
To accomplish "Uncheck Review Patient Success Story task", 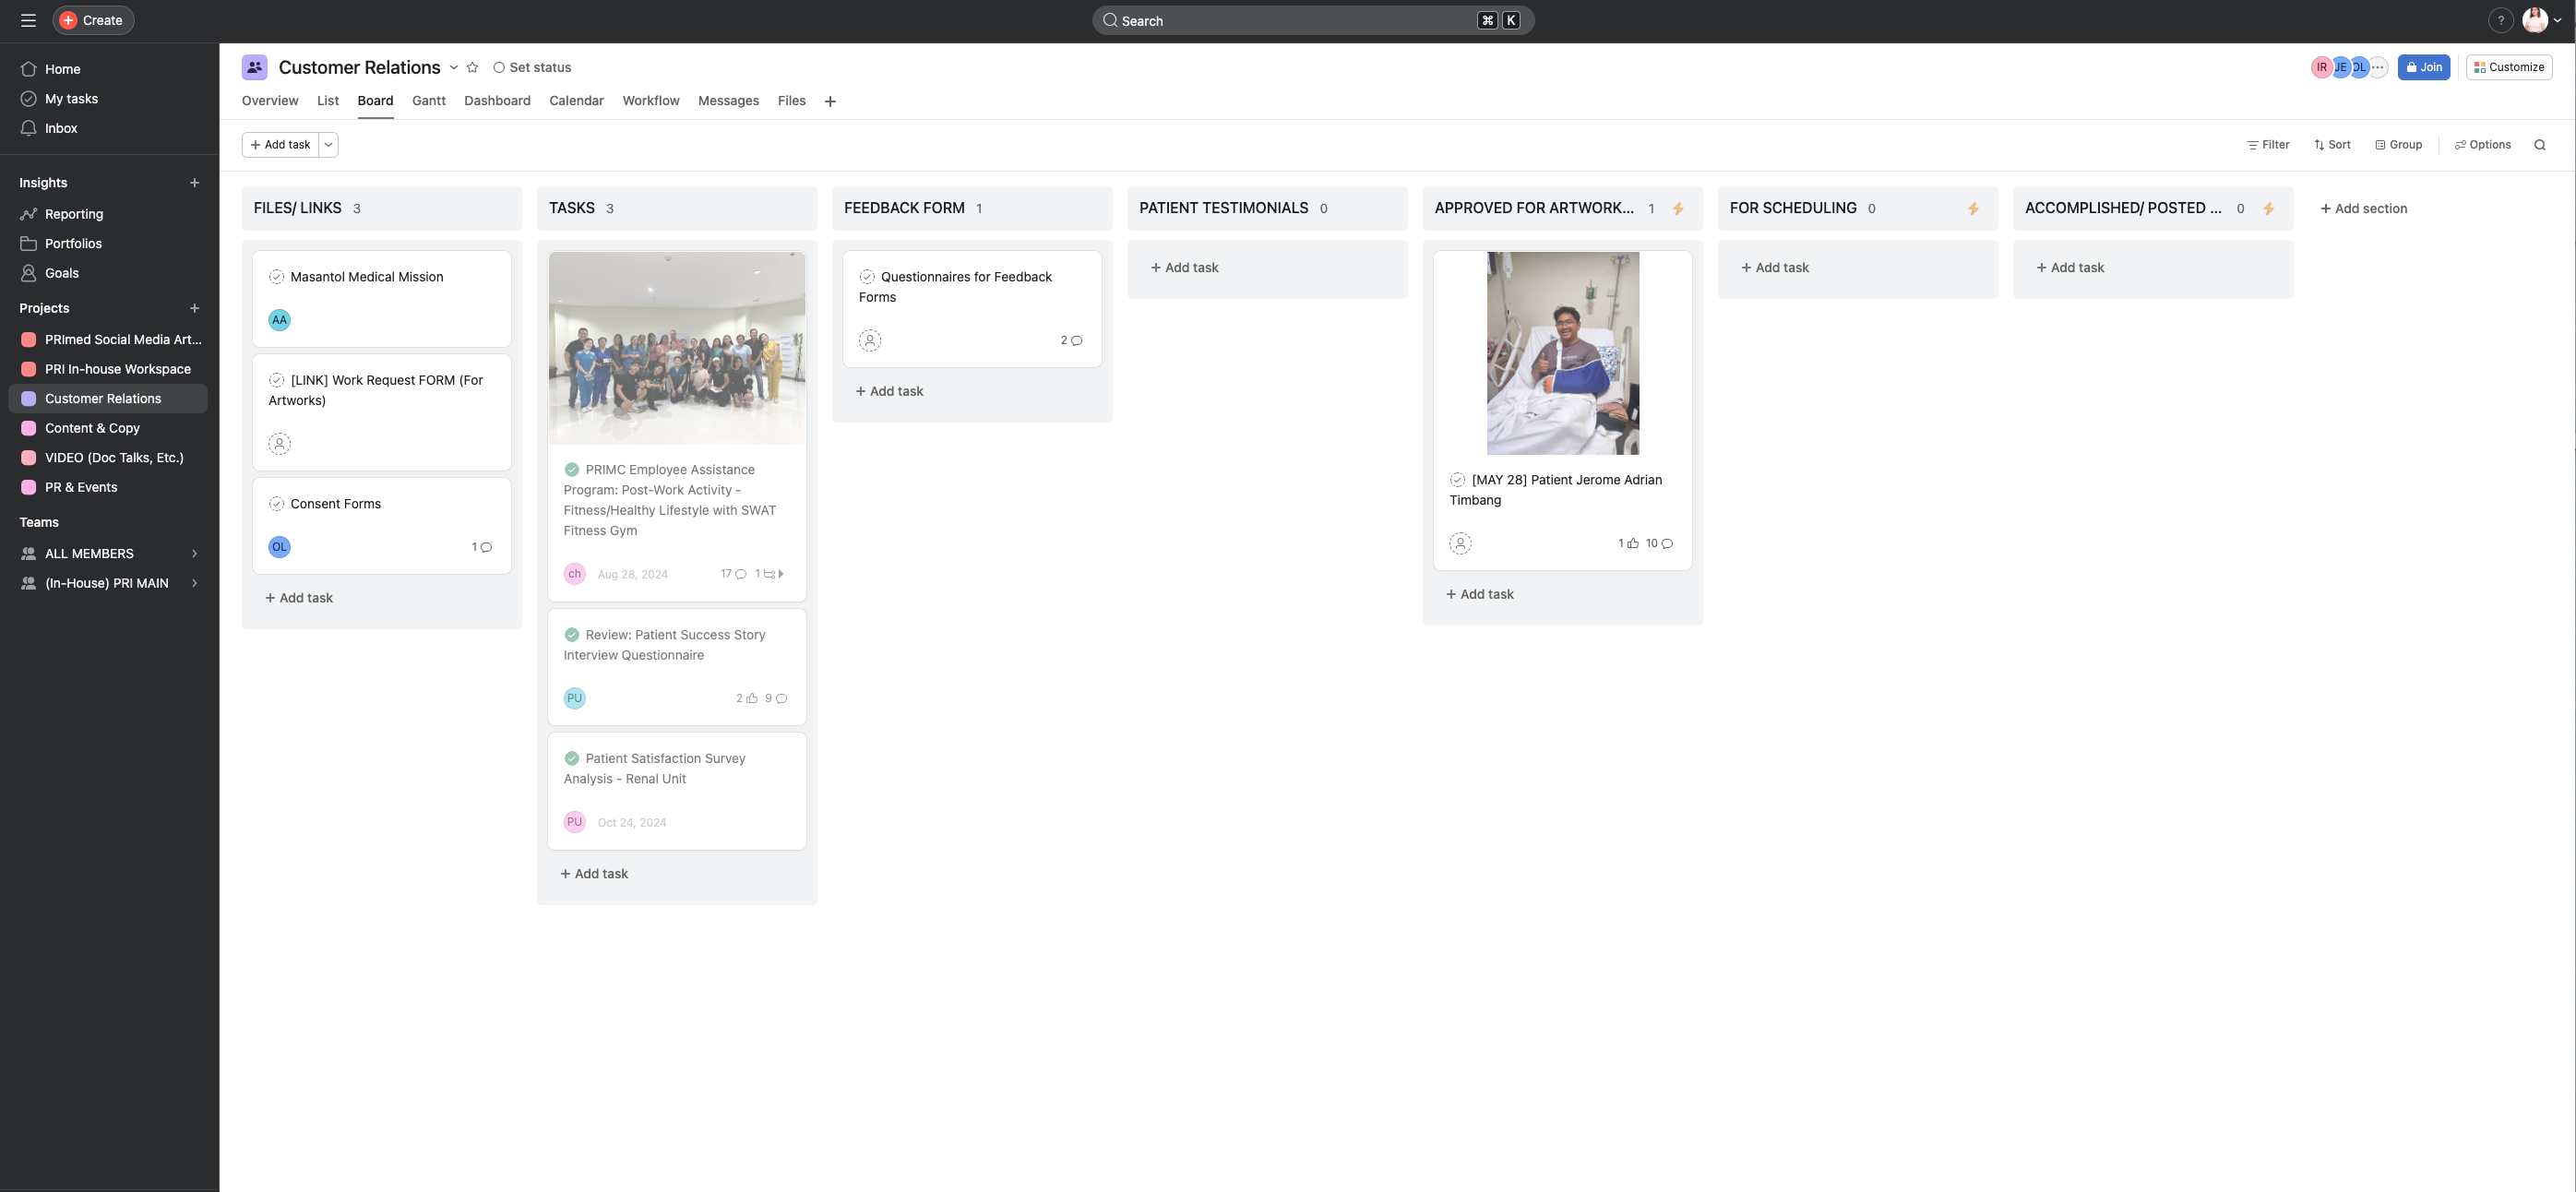I will [x=572, y=635].
